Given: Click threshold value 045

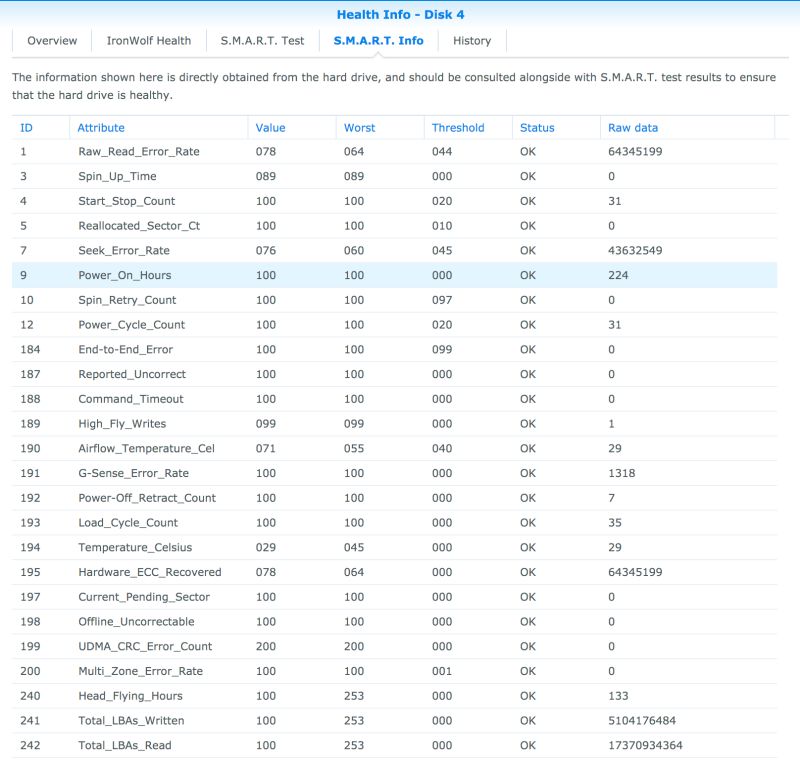Looking at the screenshot, I should (442, 251).
